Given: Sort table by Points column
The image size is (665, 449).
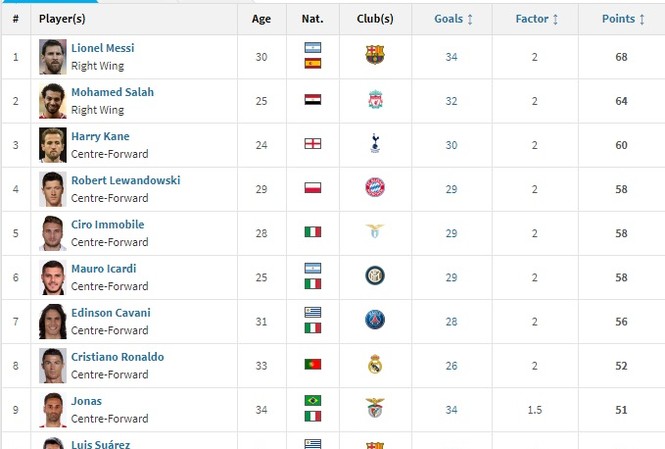Looking at the screenshot, I should (623, 19).
